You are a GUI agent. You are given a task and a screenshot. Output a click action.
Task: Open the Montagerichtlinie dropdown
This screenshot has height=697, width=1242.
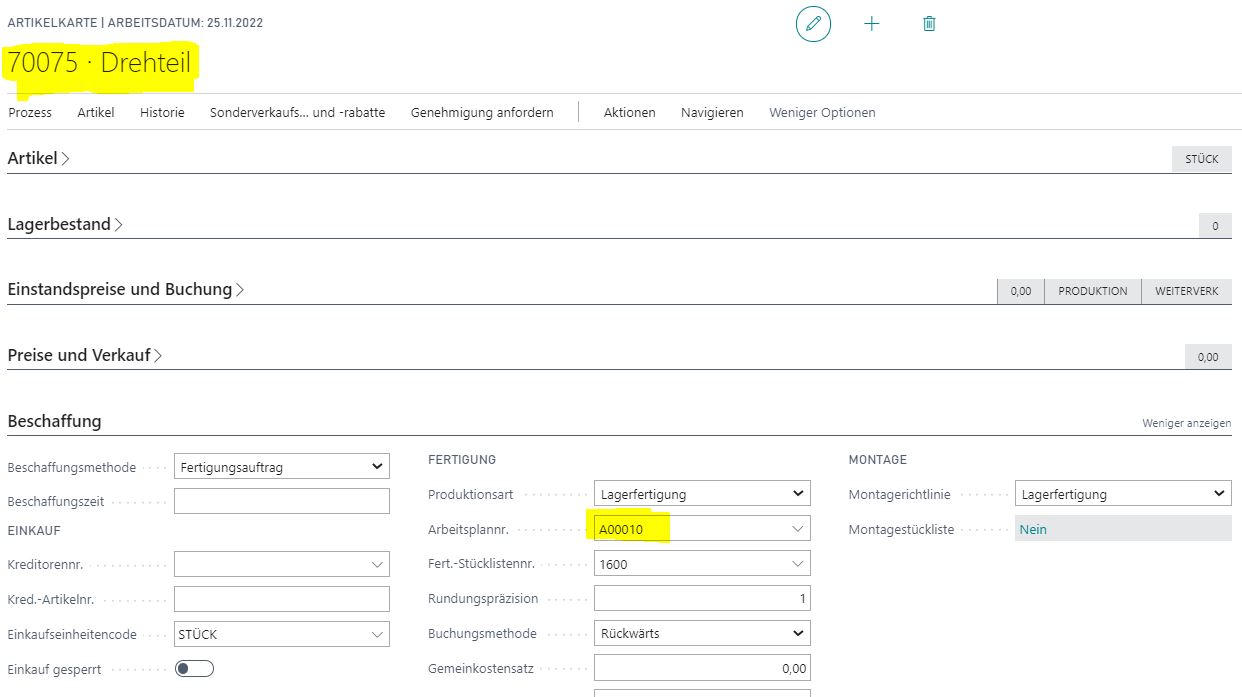[1123, 493]
